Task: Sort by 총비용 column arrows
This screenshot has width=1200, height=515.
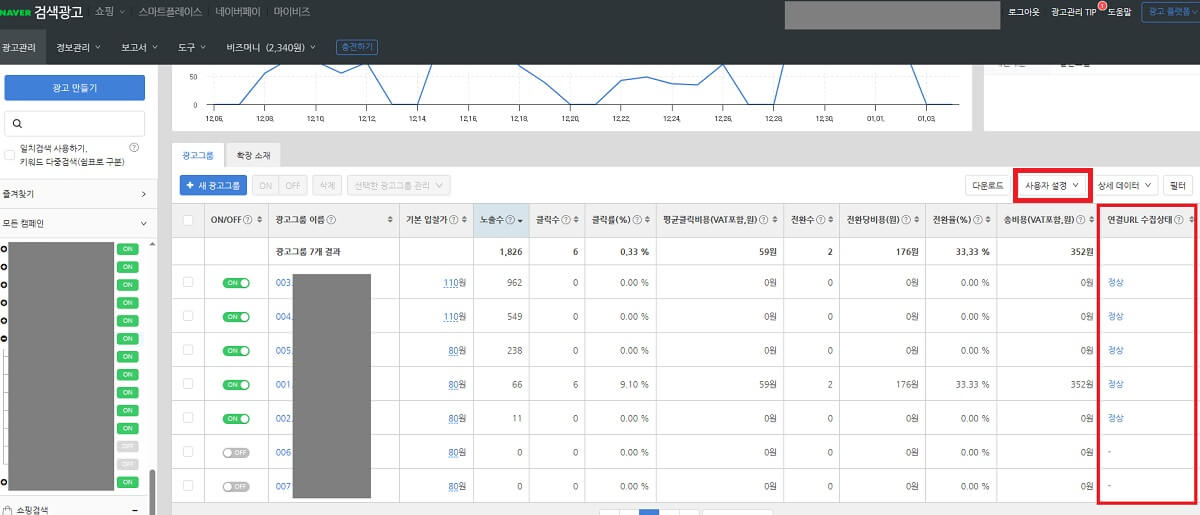Action: point(1091,220)
